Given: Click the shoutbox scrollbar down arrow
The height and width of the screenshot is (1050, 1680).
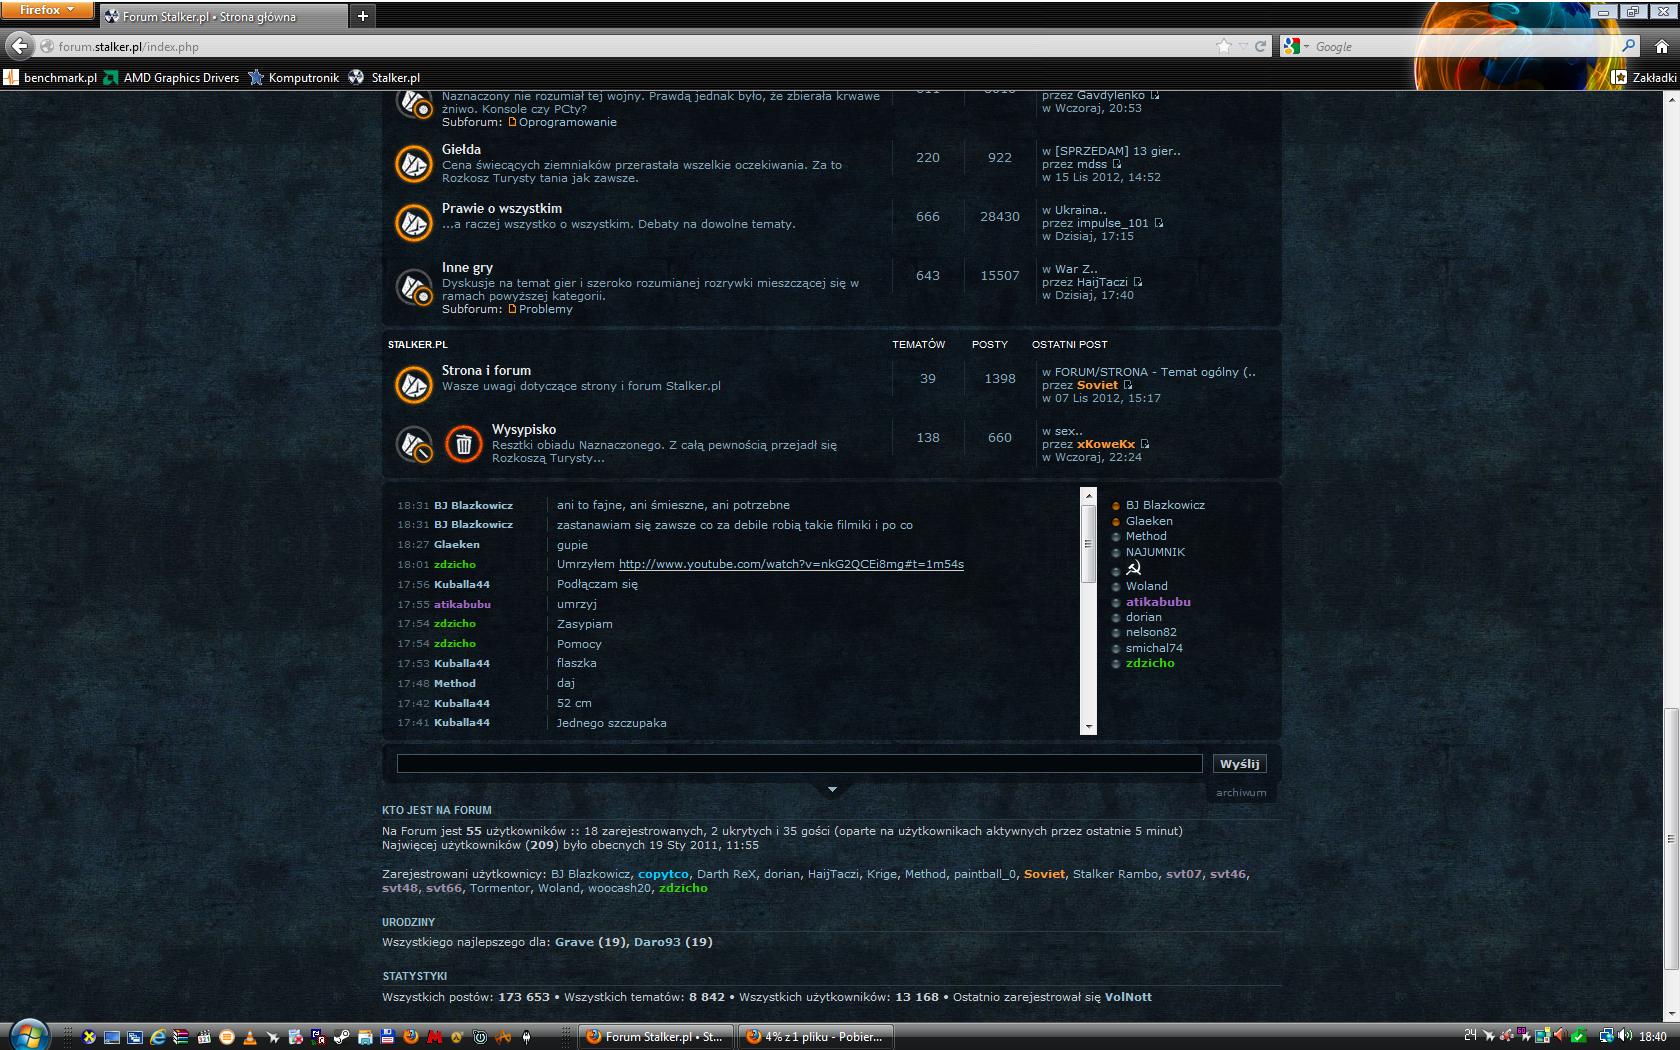Looking at the screenshot, I should tap(1088, 727).
